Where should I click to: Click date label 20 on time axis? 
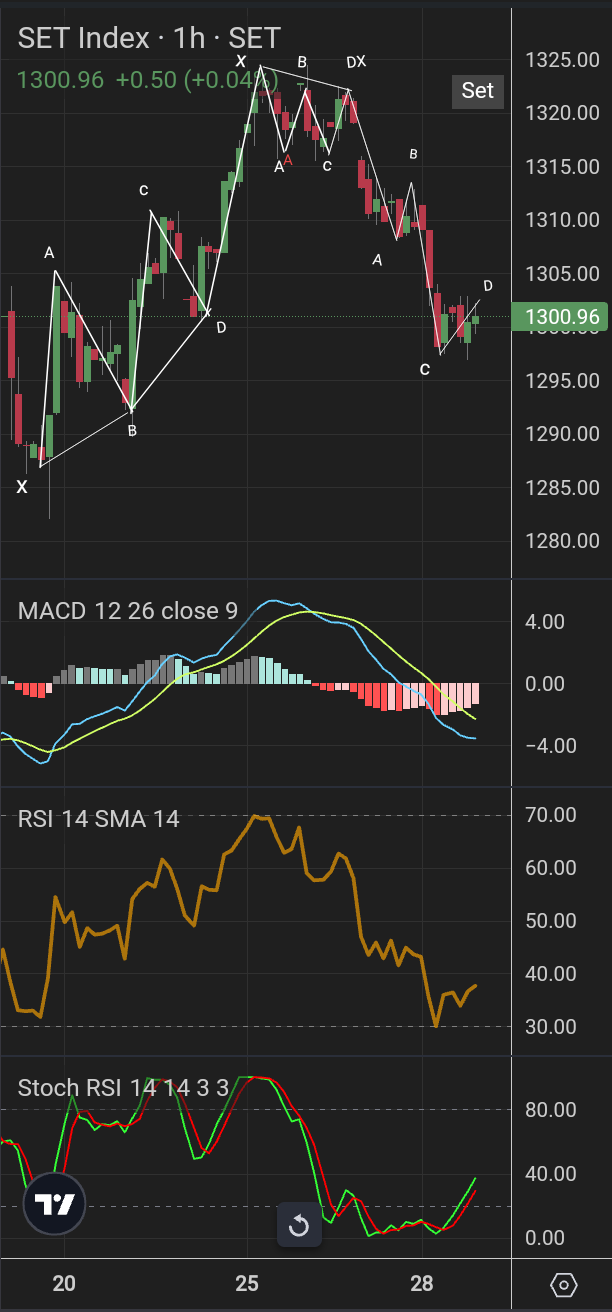(64, 1284)
